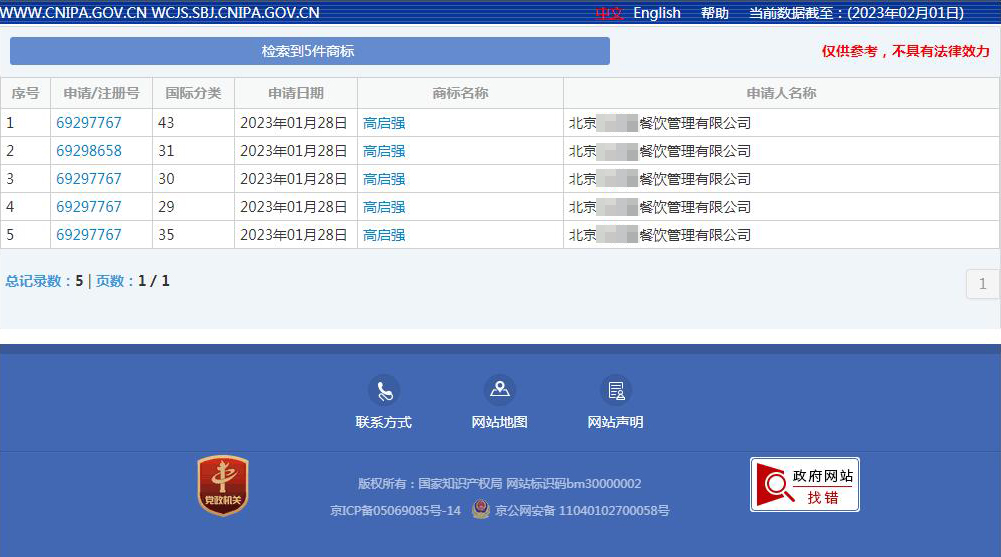This screenshot has width=1001, height=557.
Task: Click the 版权所有:国家知识产权局 text
Action: tap(430, 484)
